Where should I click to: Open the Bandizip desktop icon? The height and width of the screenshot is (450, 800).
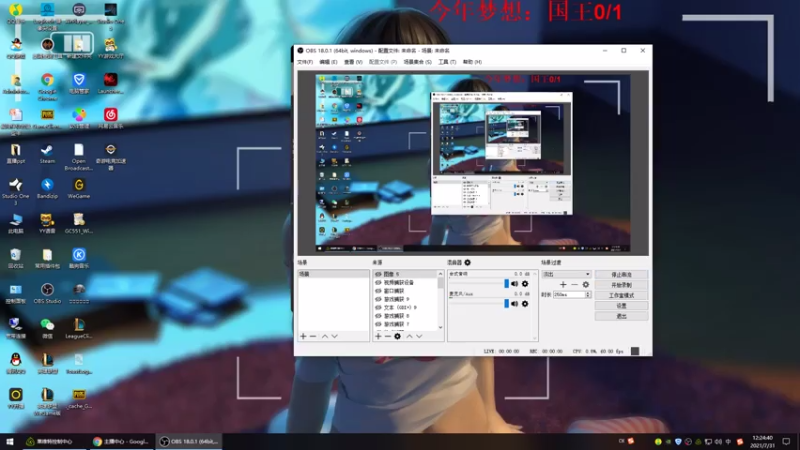(x=47, y=188)
